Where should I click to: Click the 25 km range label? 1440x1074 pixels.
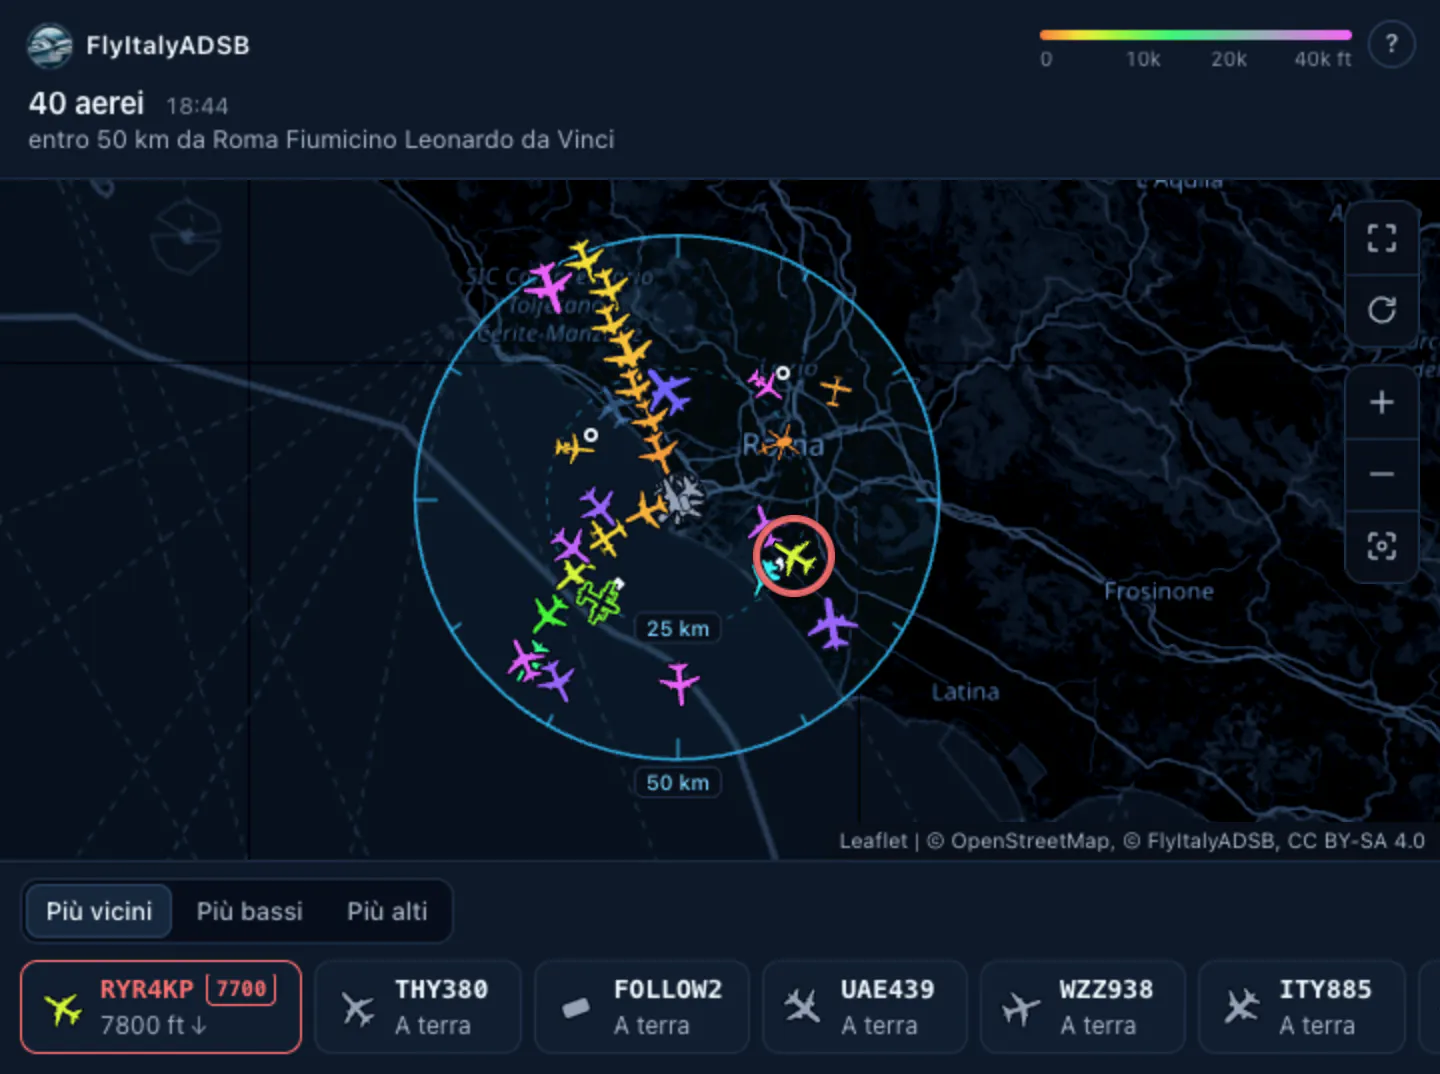pyautogui.click(x=678, y=629)
